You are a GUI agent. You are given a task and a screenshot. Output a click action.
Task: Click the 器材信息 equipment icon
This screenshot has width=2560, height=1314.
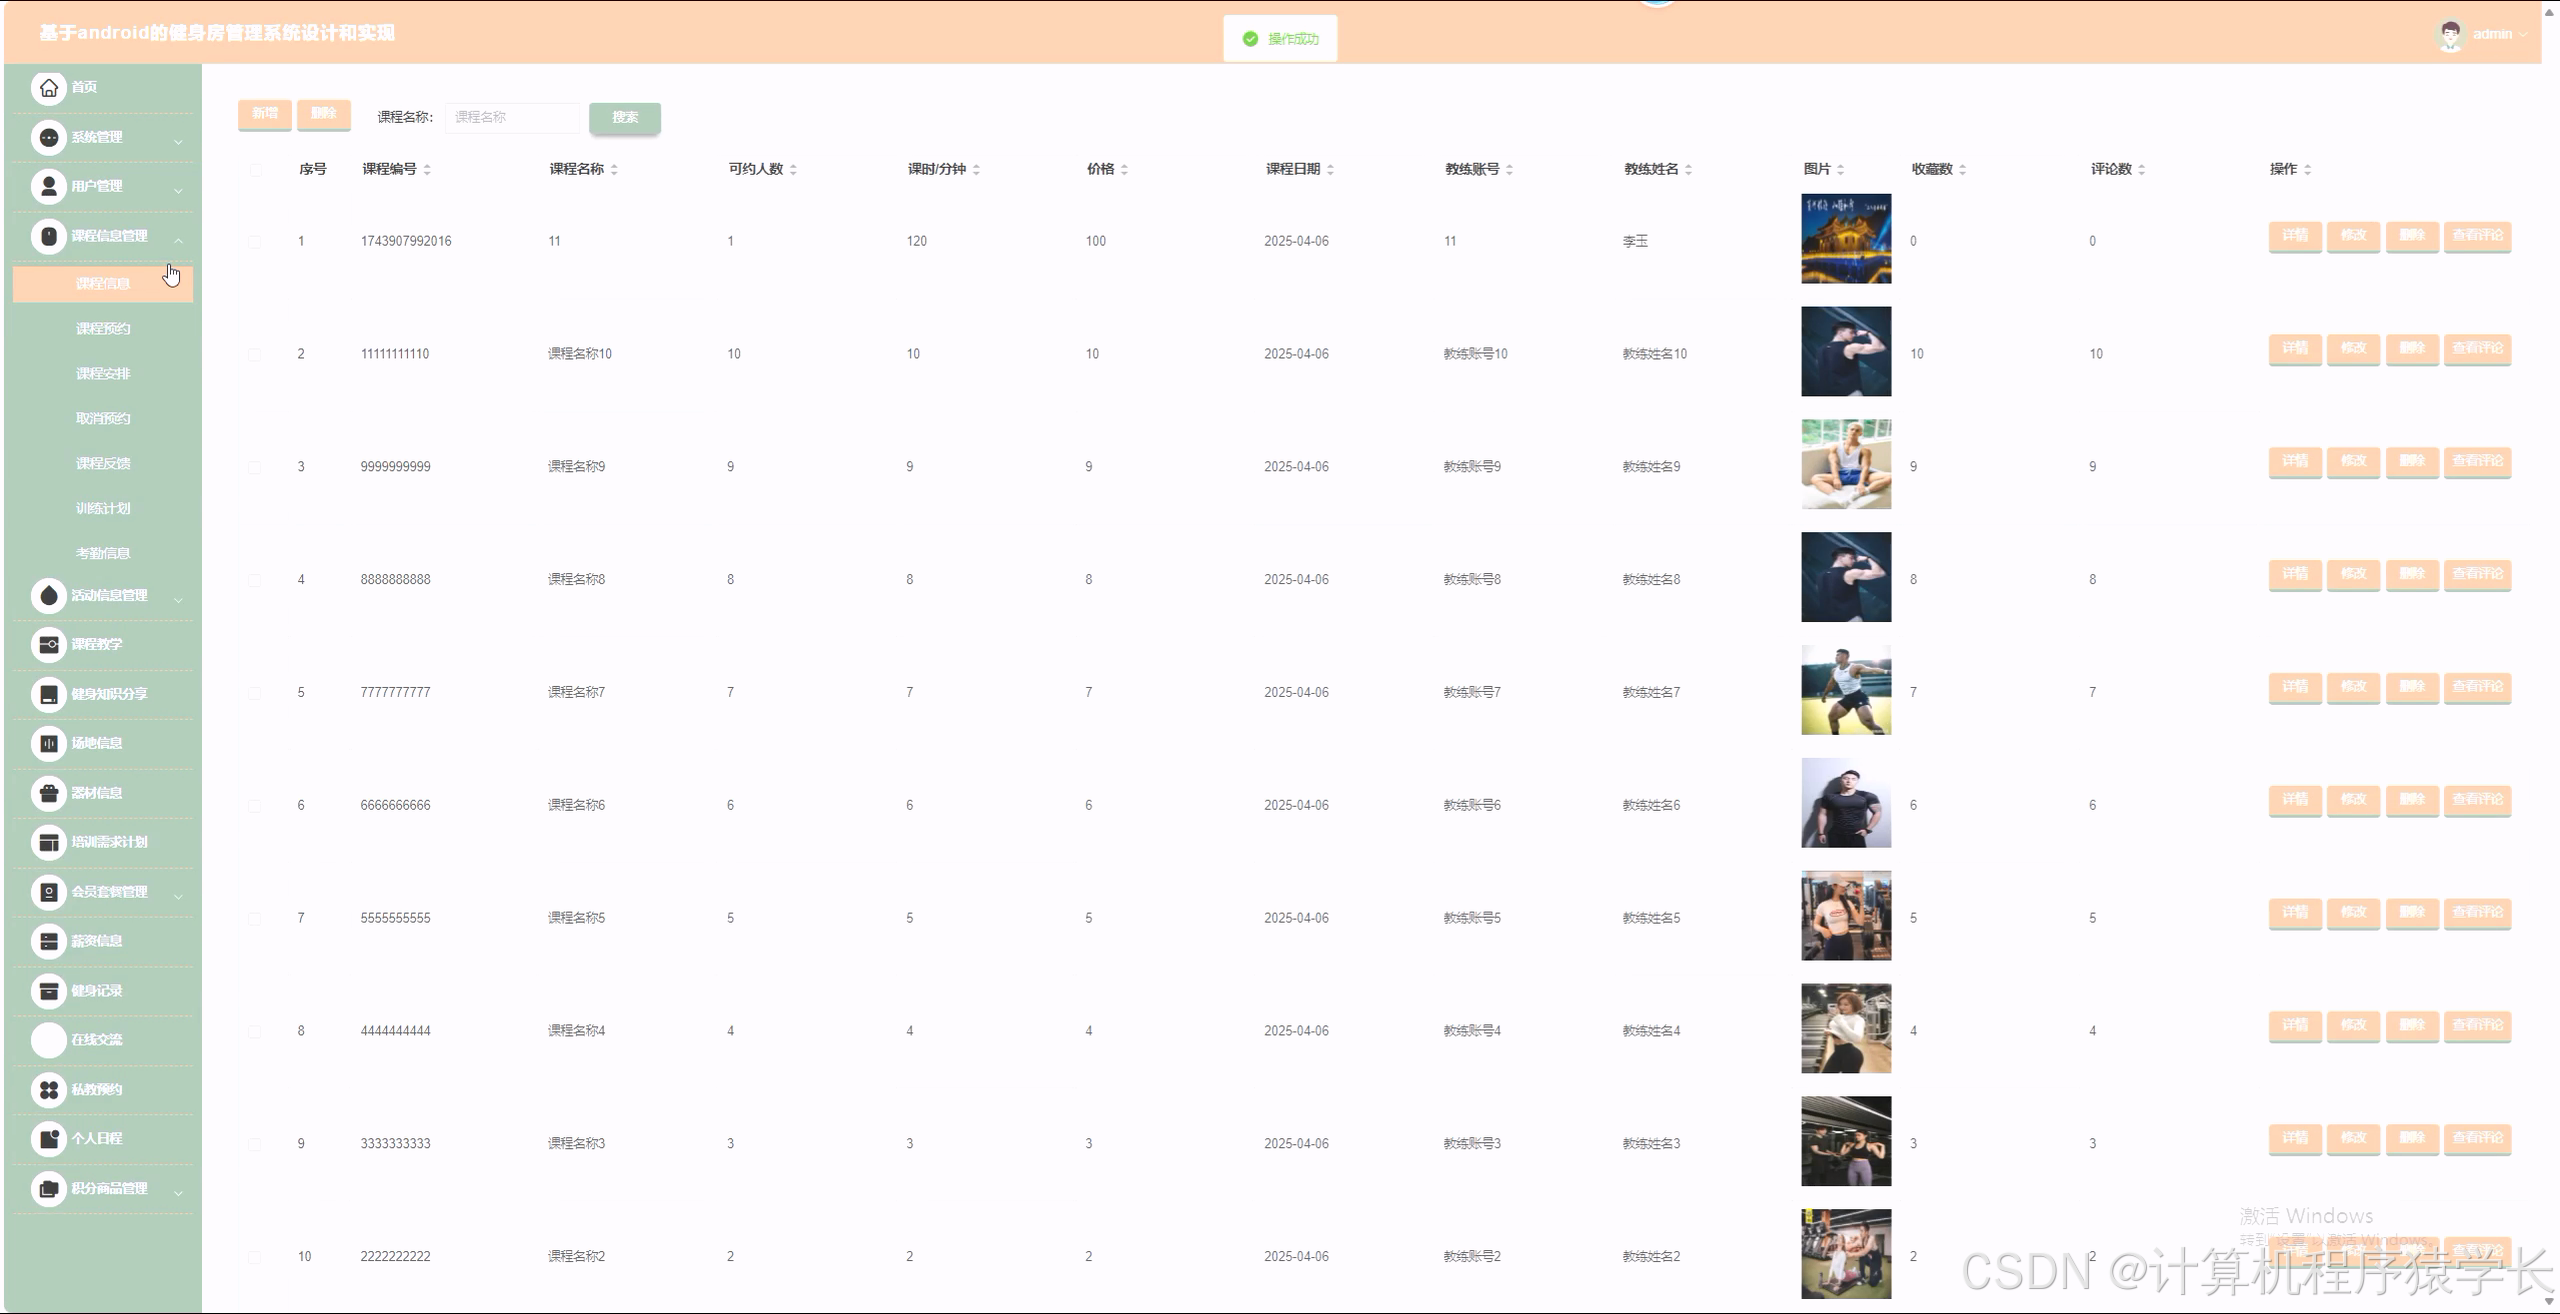pyautogui.click(x=48, y=793)
